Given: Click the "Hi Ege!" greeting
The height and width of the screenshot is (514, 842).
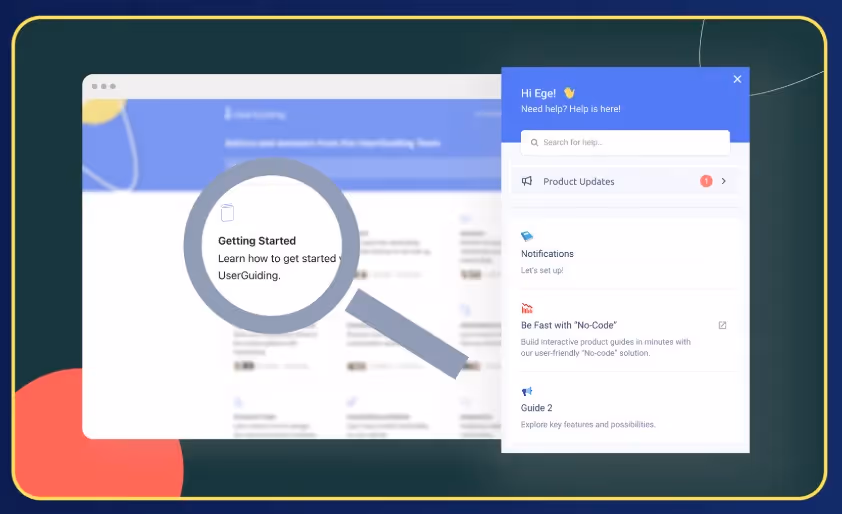Looking at the screenshot, I should [x=538, y=93].
